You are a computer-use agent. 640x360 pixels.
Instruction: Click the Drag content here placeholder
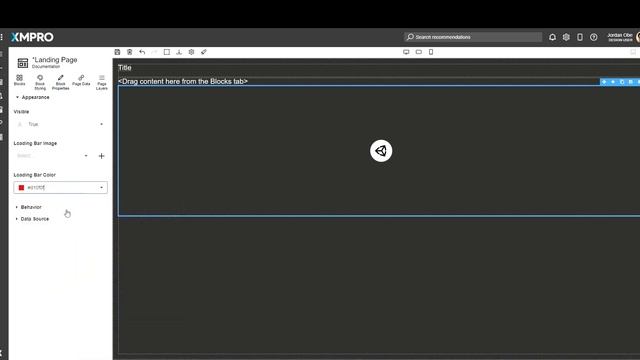point(183,81)
